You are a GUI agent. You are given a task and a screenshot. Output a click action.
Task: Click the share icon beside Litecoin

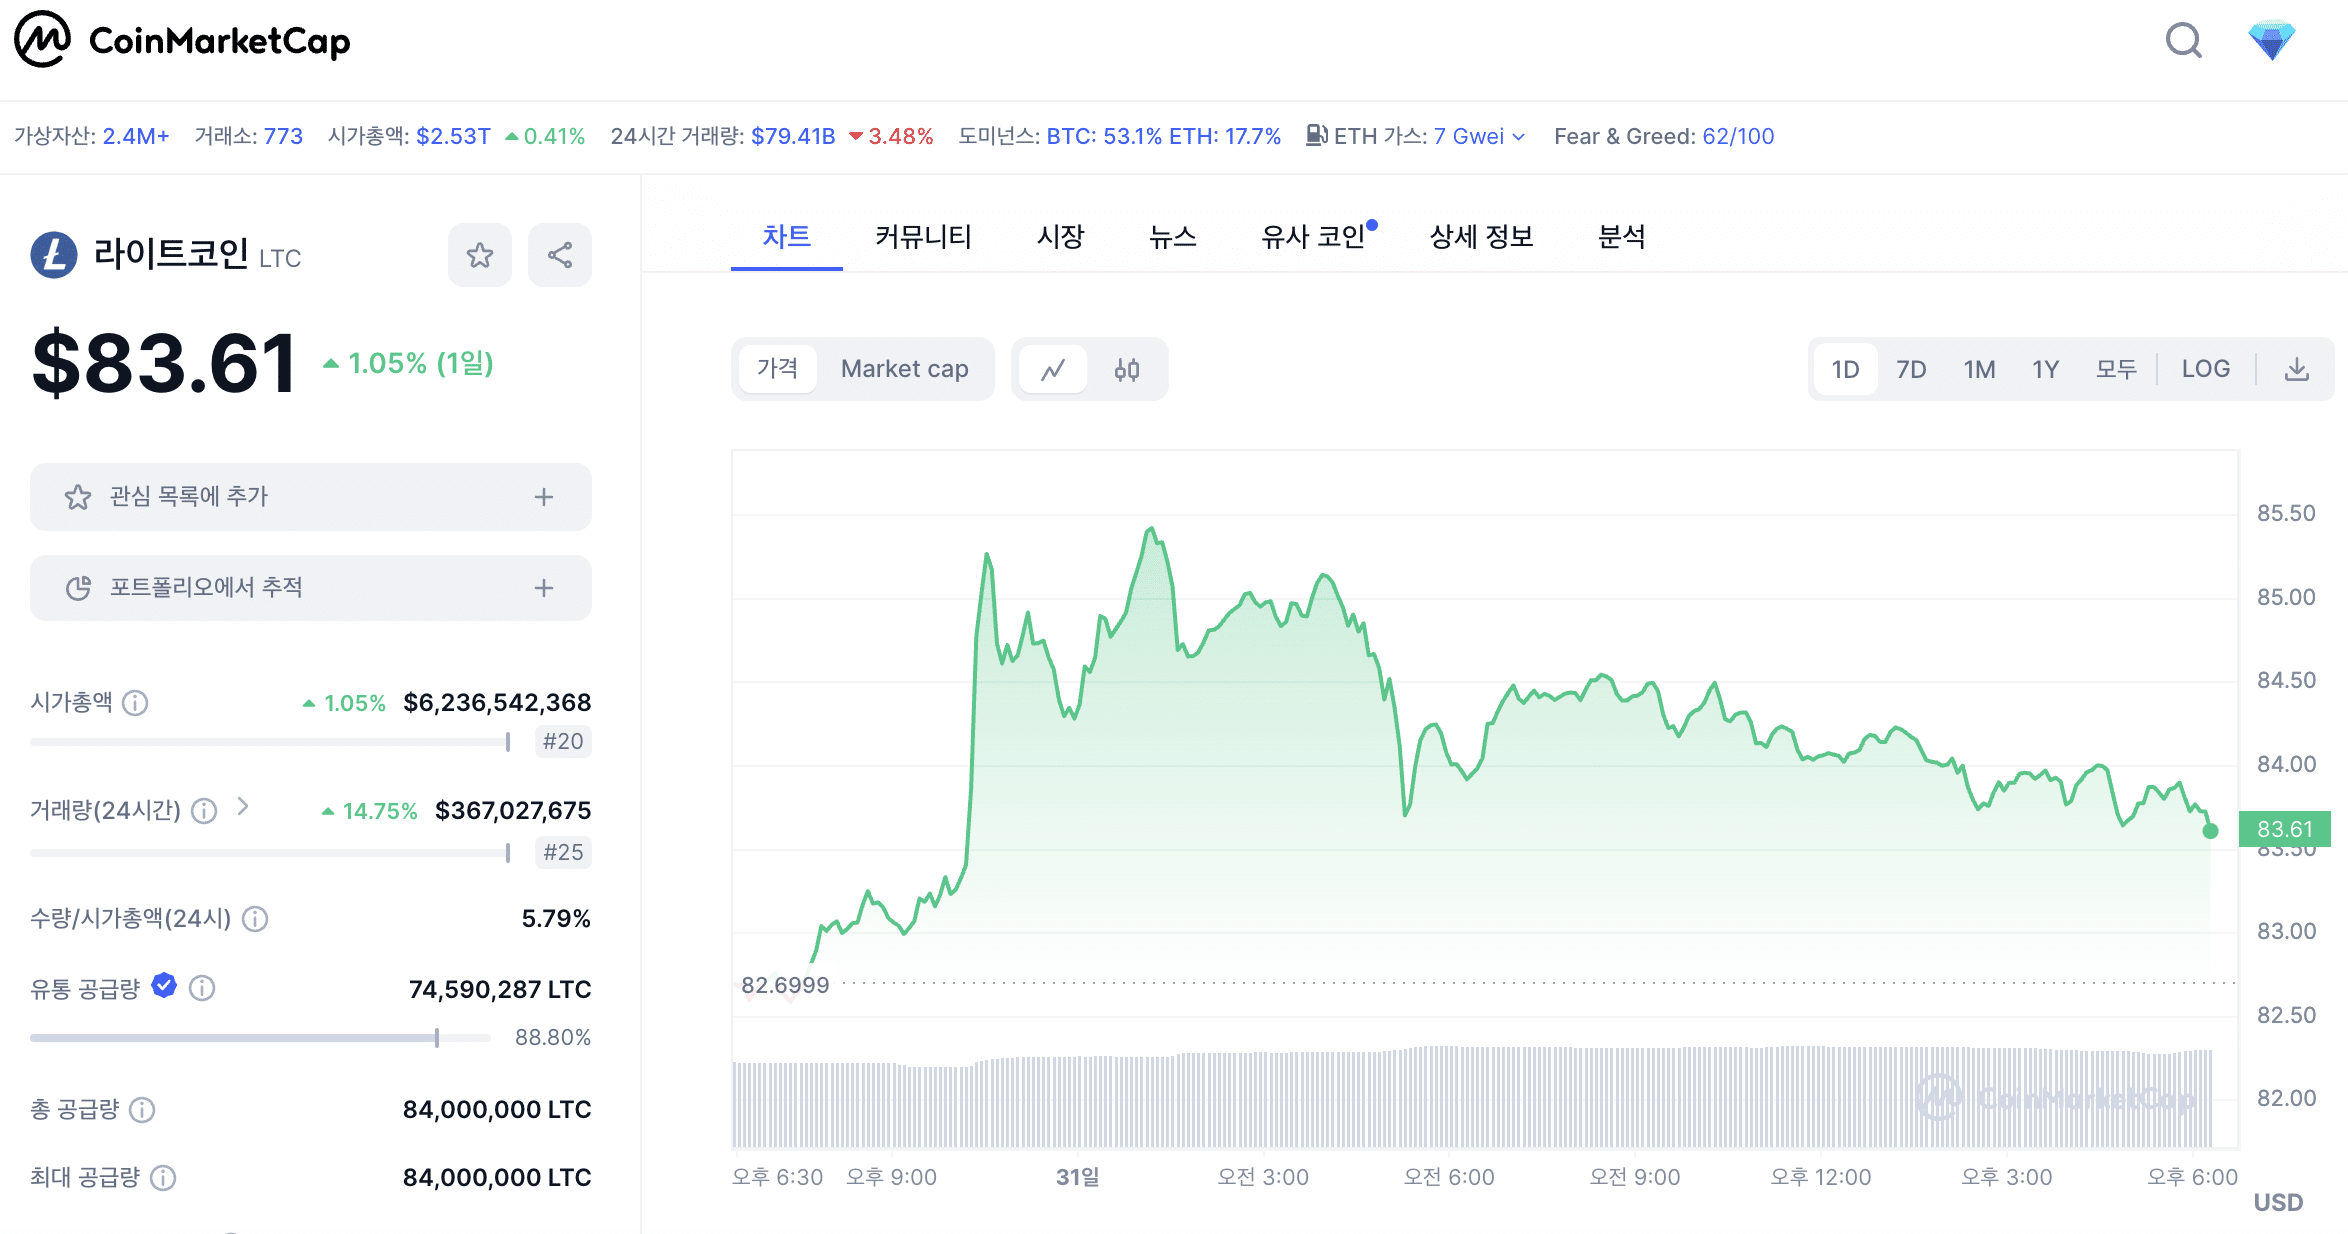pos(560,255)
